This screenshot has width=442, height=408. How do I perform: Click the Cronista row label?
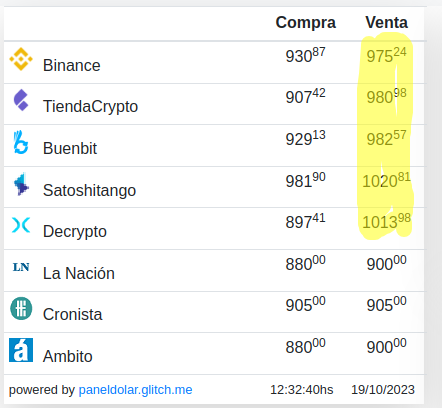click(73, 314)
